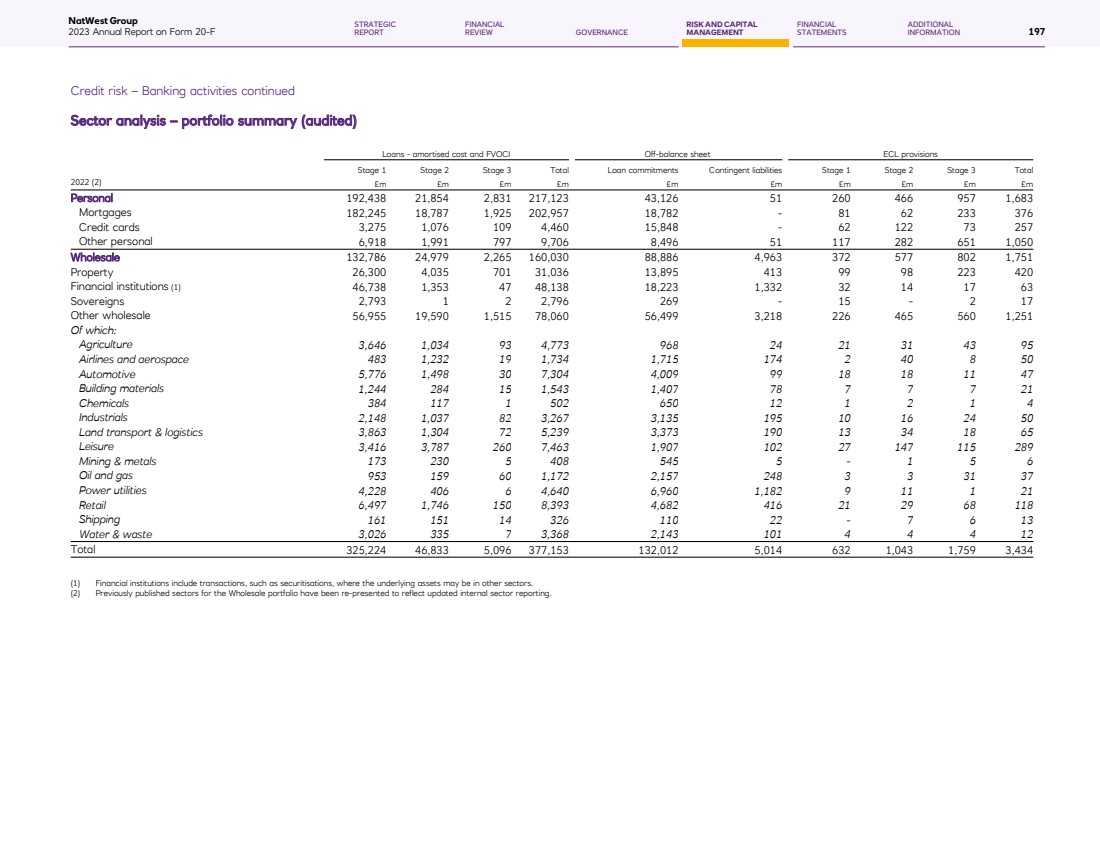Open the Strategic Report section tab
This screenshot has width=1100, height=865.
(x=375, y=28)
